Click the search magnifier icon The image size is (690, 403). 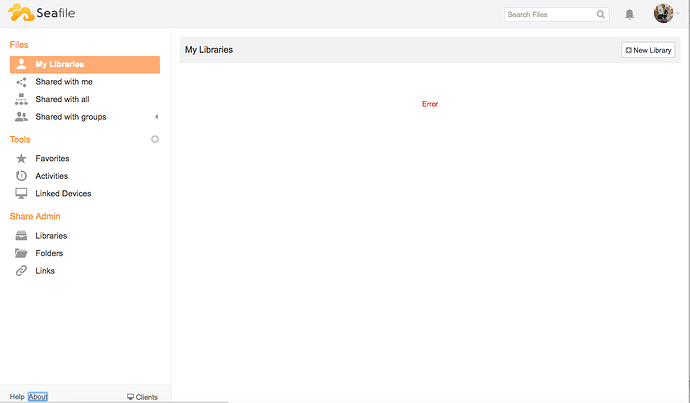coord(600,15)
